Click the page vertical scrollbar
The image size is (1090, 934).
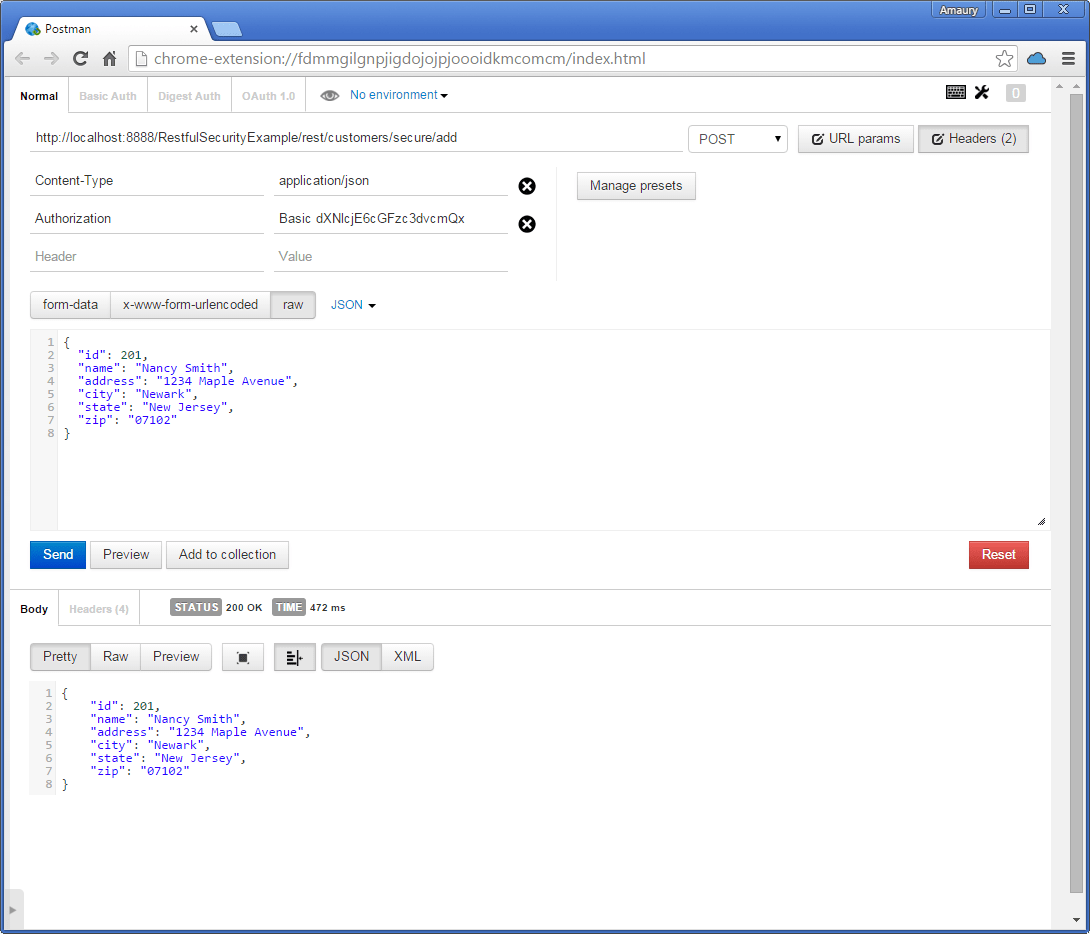tap(1076, 493)
